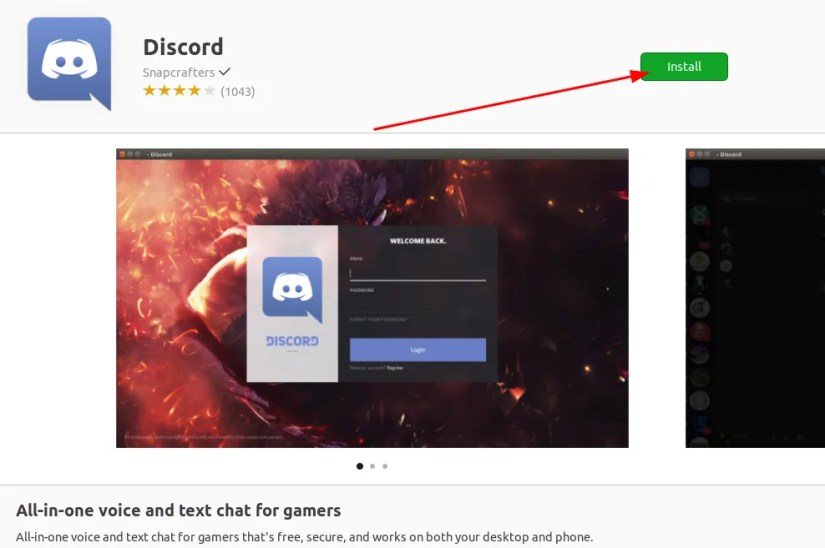This screenshot has width=825, height=548.
Task: Click the green Install button
Action: pyautogui.click(x=684, y=67)
